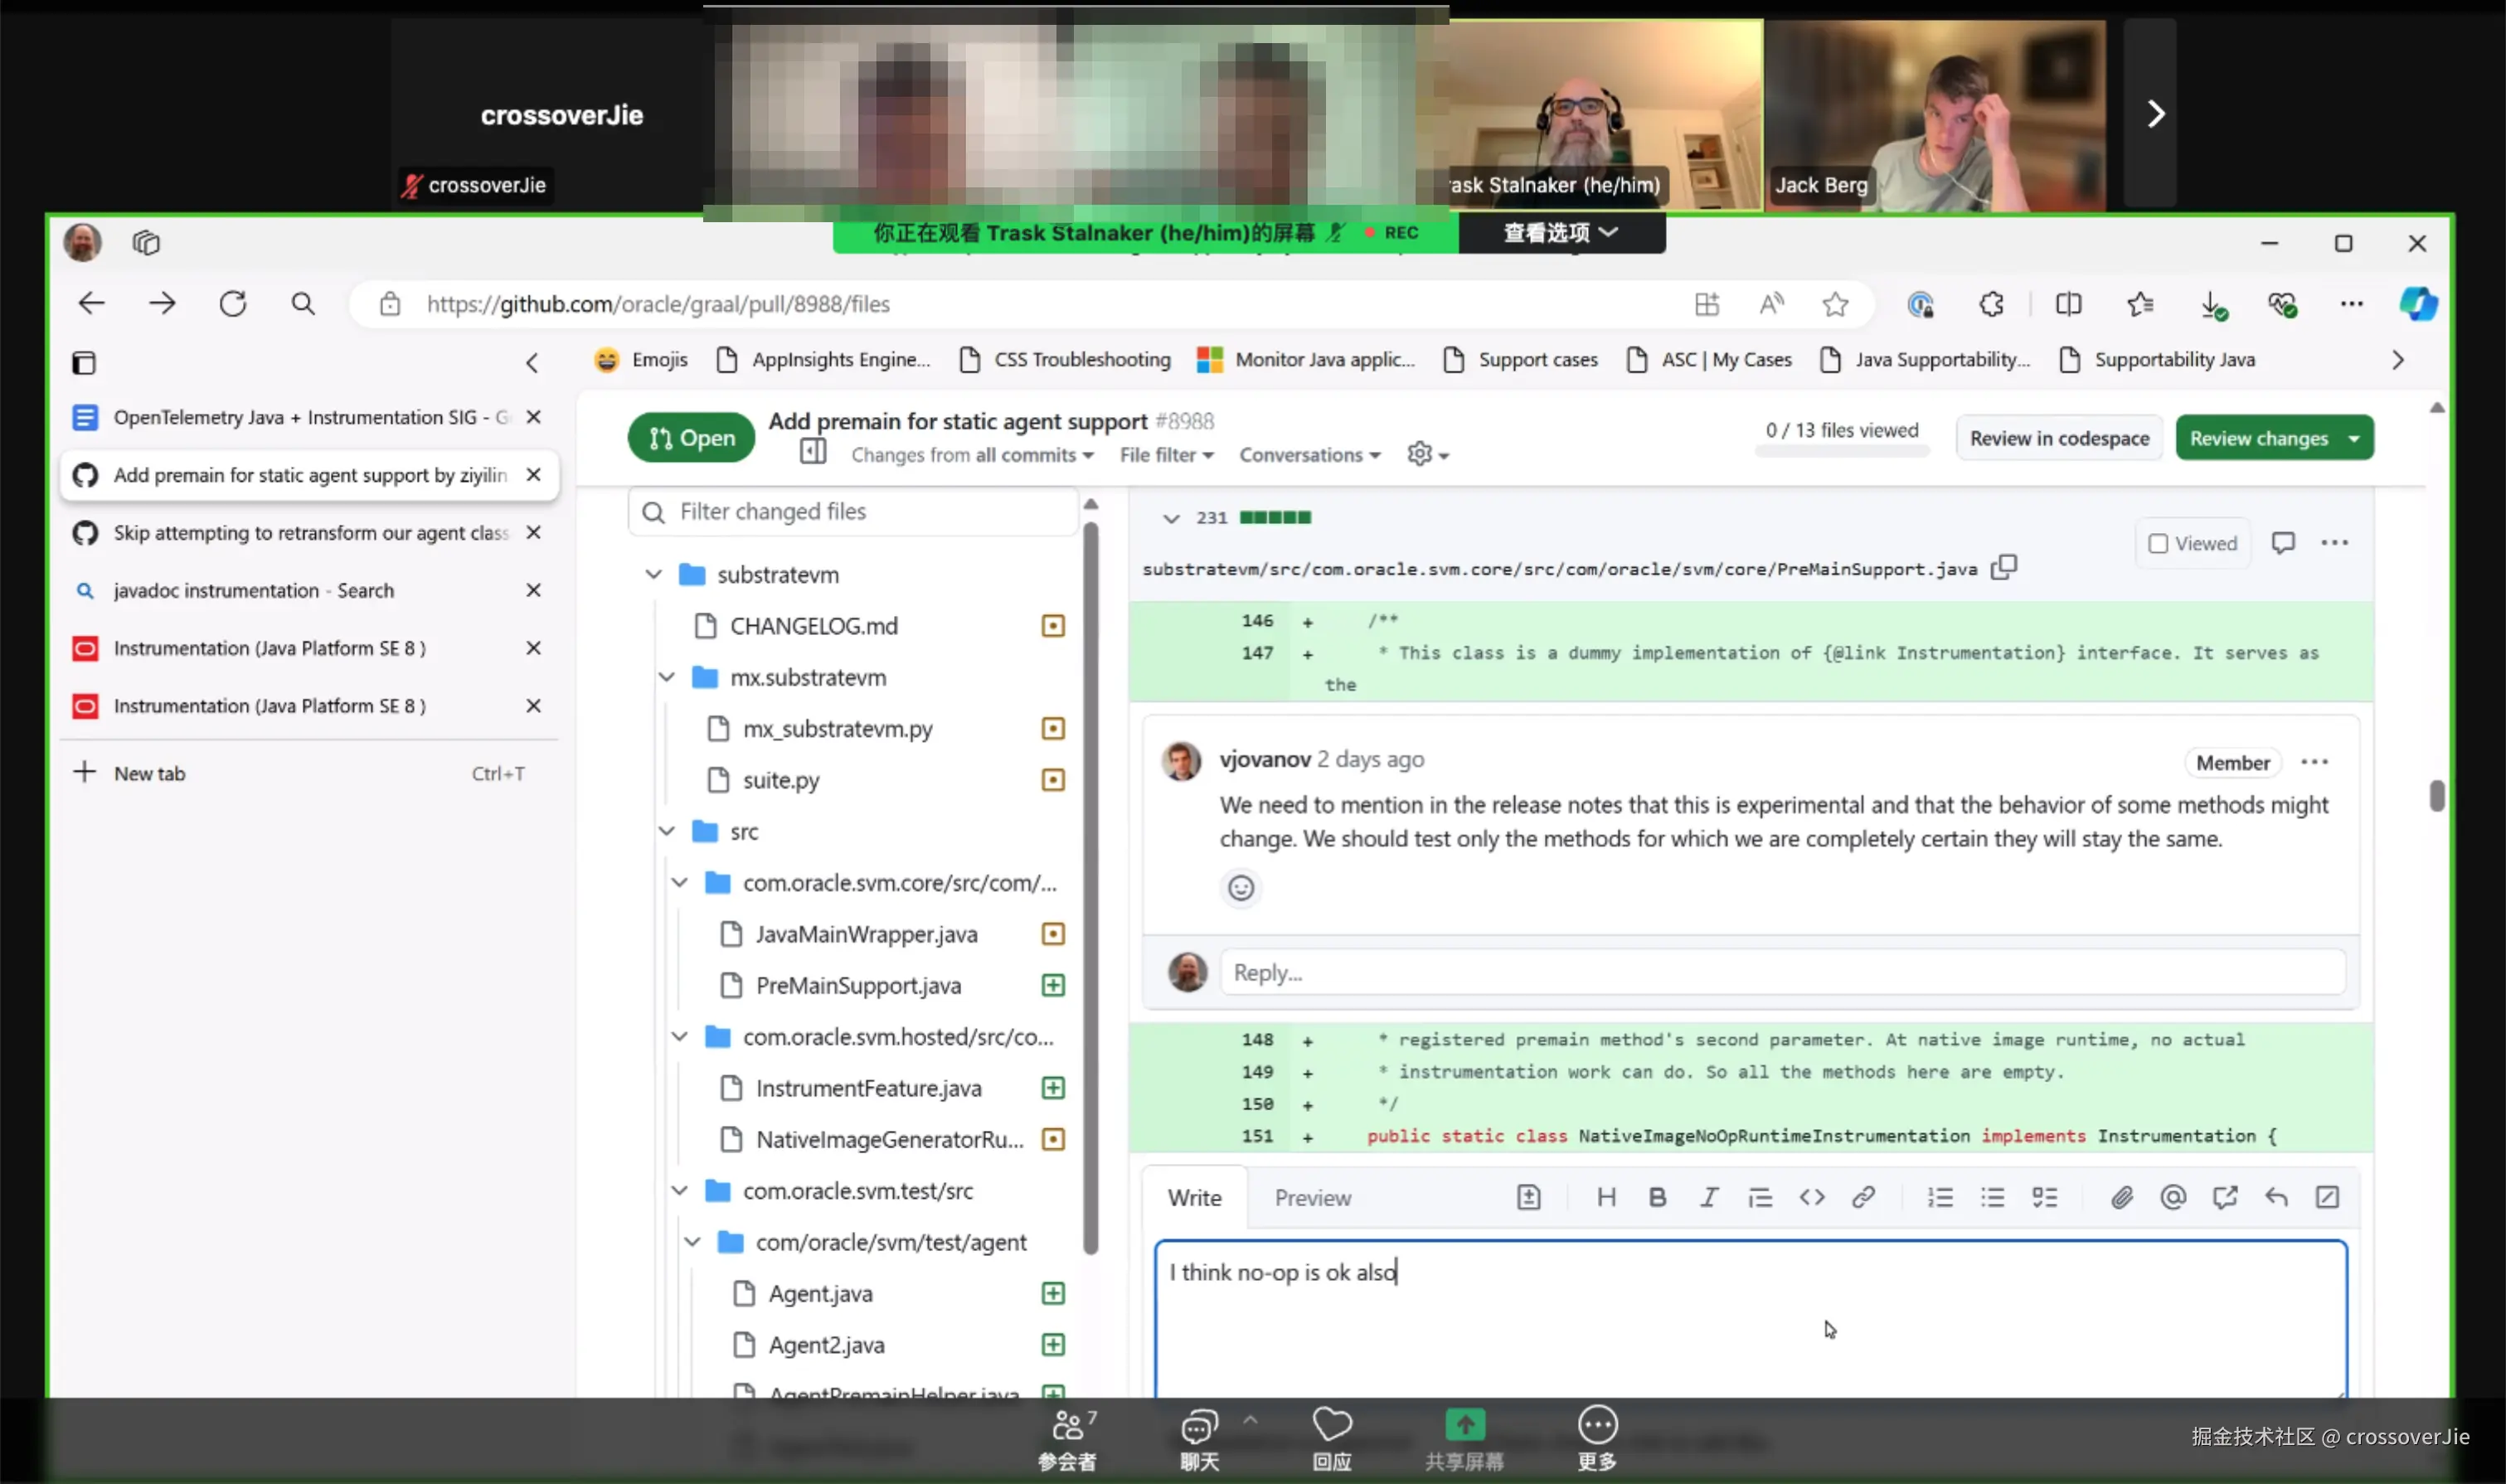Click the Review changes button
This screenshot has width=2506, height=1484.
(x=2259, y=438)
